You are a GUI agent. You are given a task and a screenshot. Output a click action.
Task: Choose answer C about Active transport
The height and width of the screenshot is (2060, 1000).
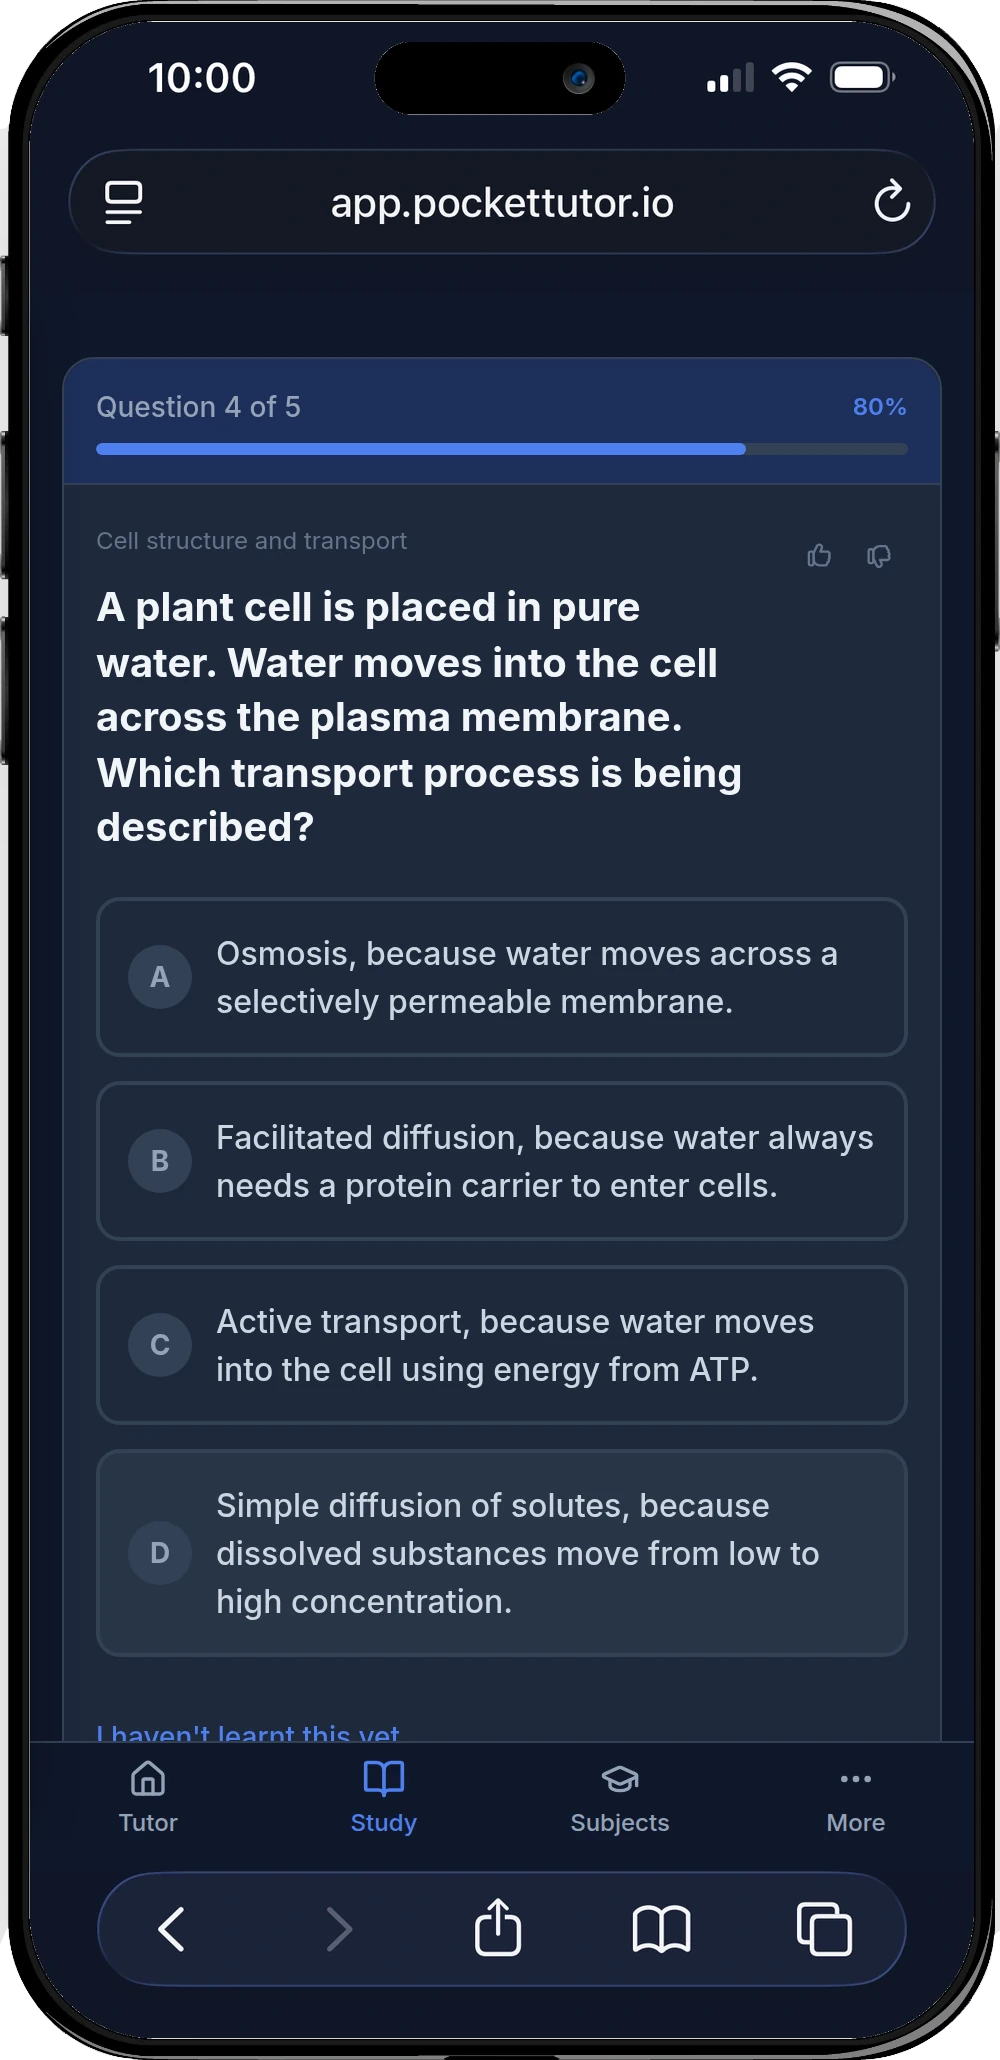pyautogui.click(x=502, y=1345)
